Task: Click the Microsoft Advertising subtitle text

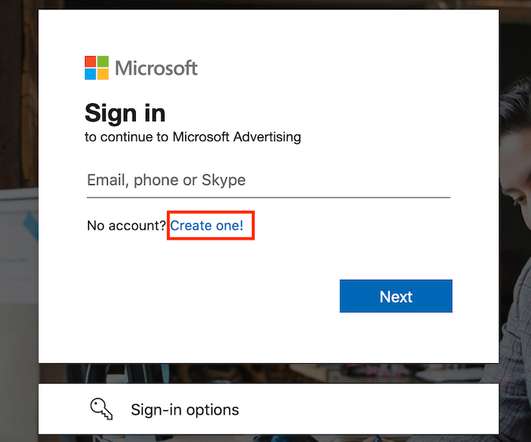Action: click(x=193, y=137)
